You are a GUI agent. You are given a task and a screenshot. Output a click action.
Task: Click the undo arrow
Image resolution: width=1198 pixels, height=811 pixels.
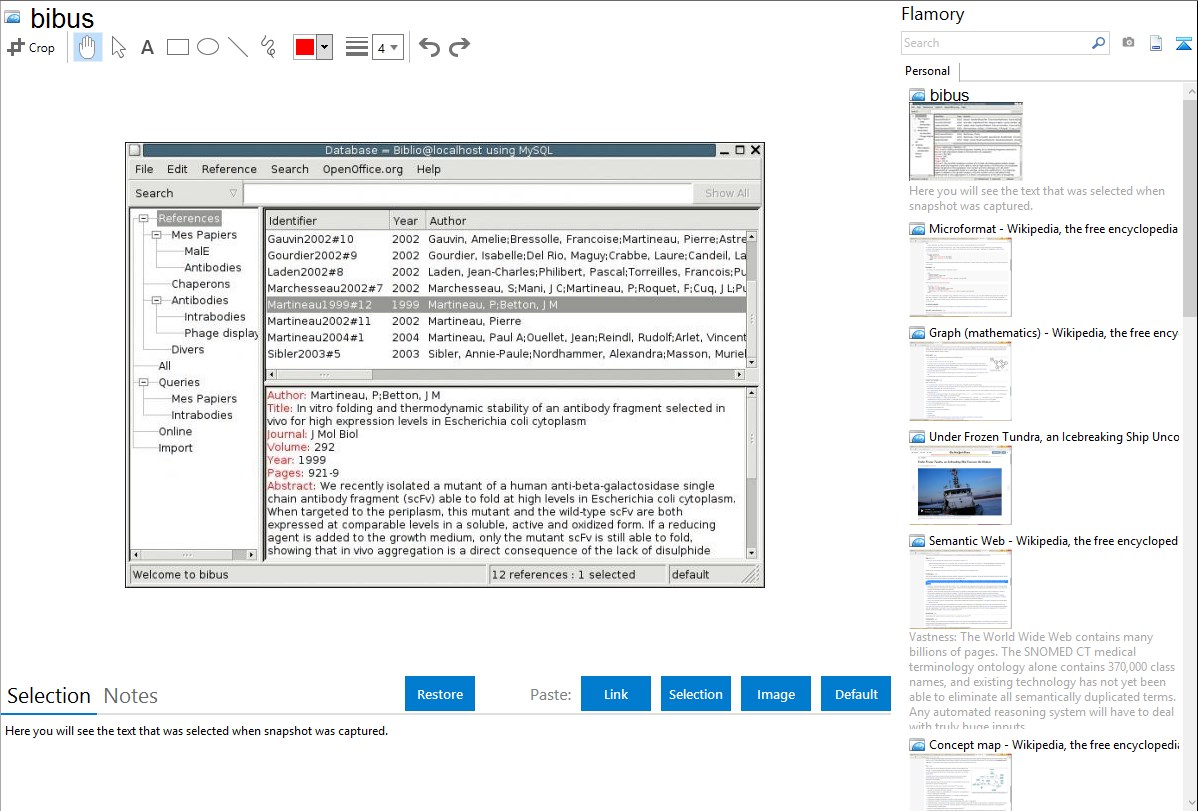(429, 47)
